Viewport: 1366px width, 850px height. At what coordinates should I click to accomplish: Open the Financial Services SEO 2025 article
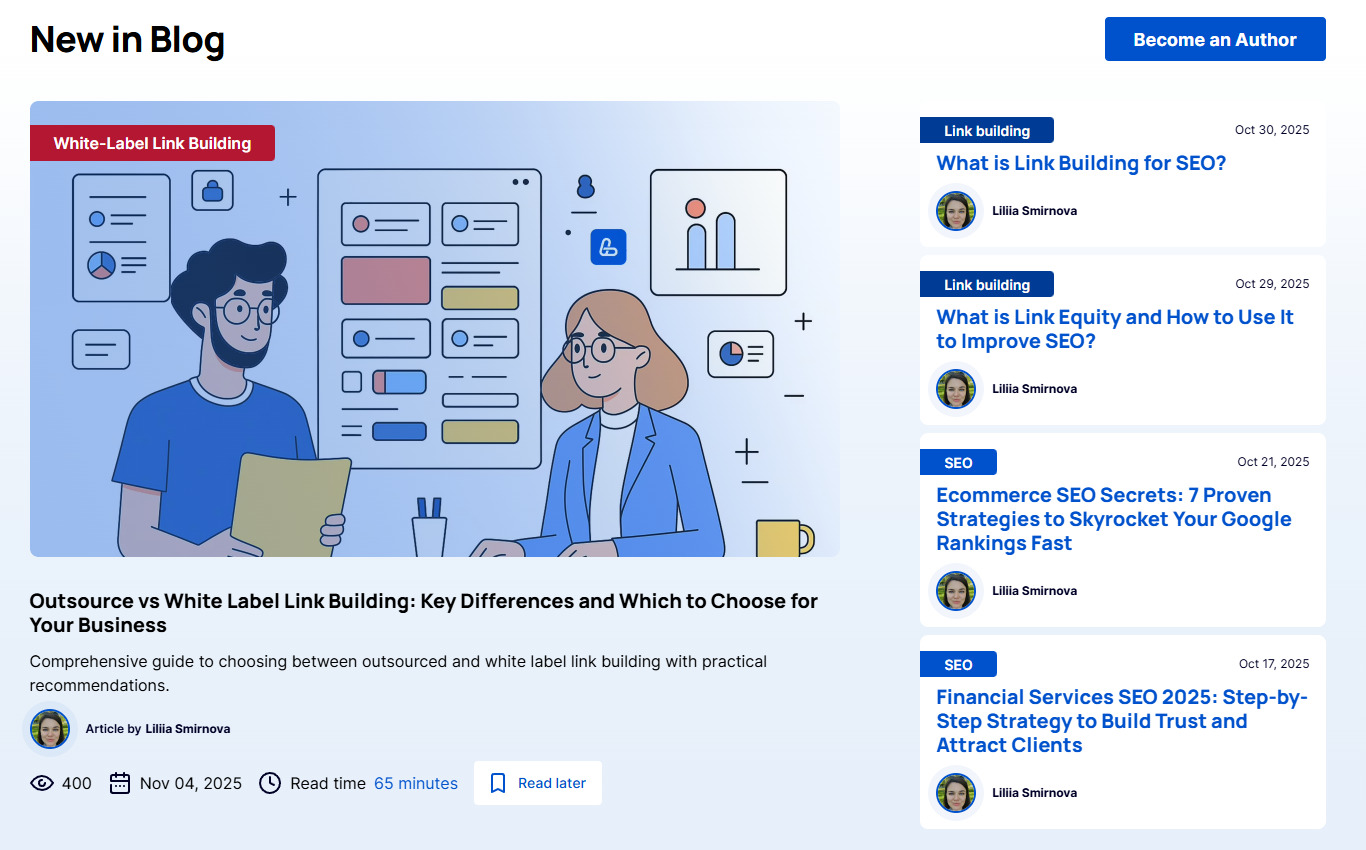(1121, 721)
